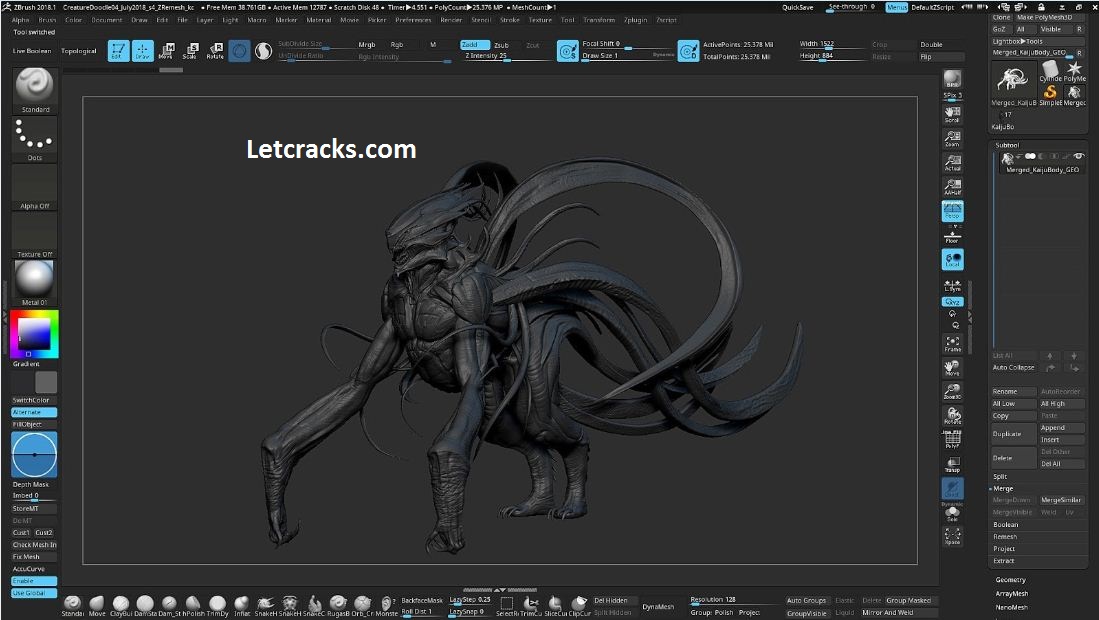Toggle Transp transparency button
Screen dimensions: 1099x620
952,464
